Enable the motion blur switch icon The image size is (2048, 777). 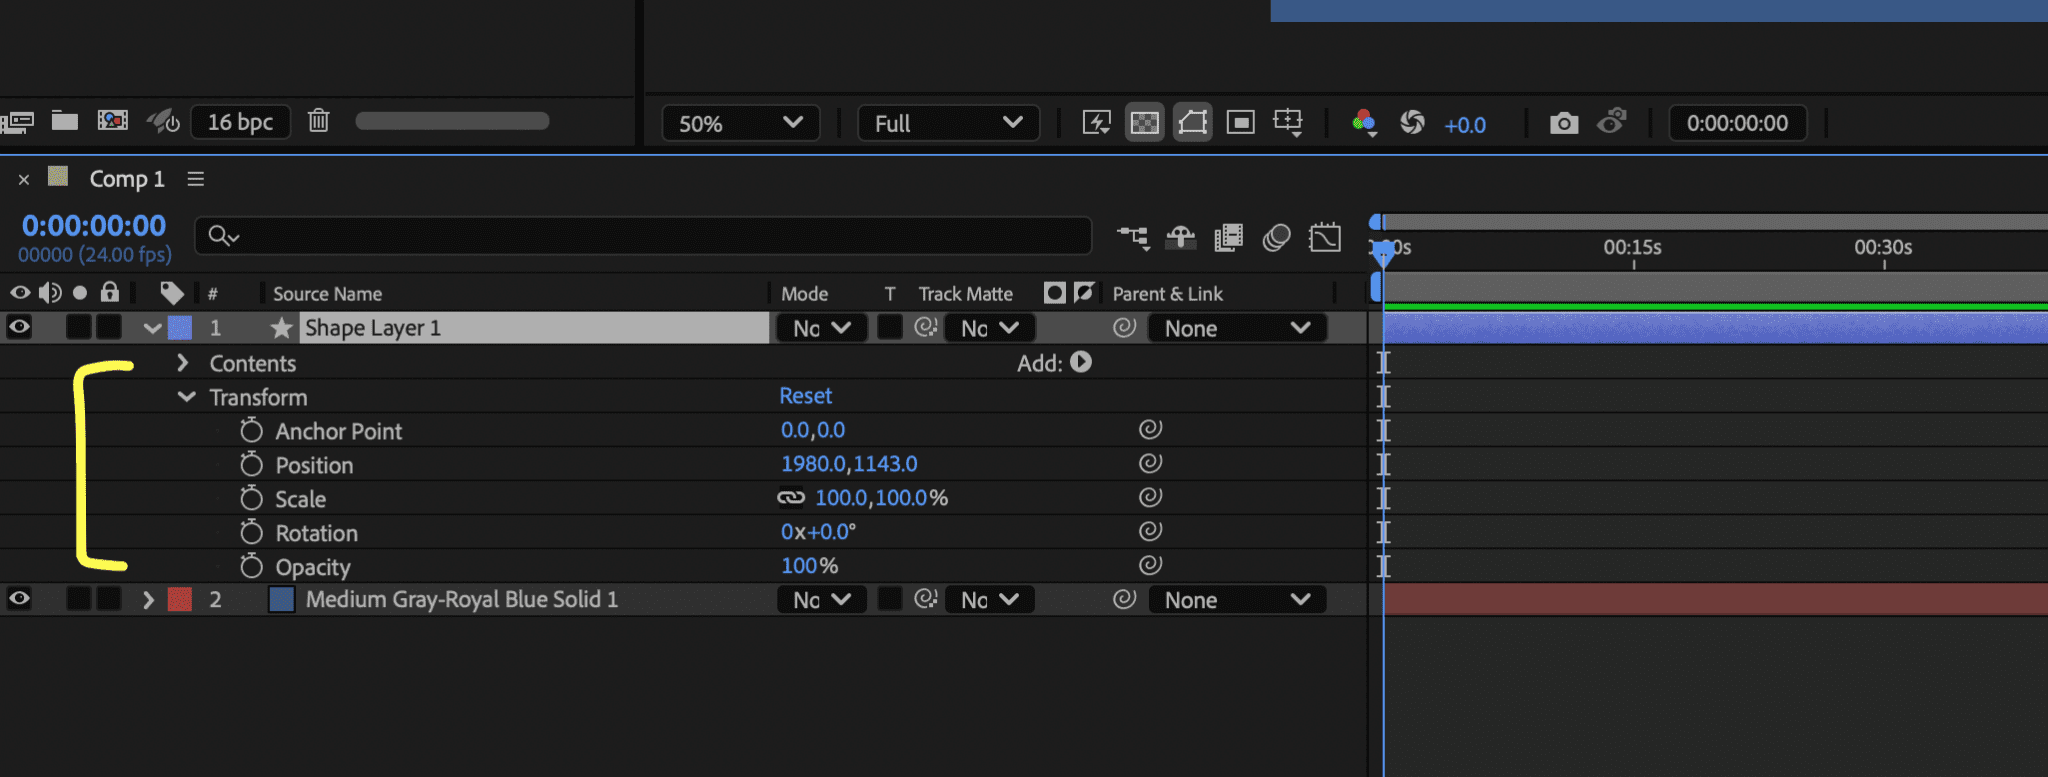(1276, 237)
